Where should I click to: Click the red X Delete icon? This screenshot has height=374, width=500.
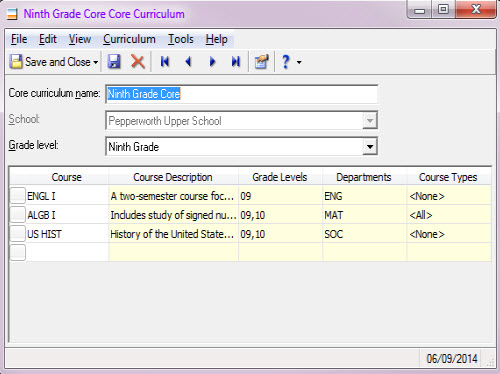(x=138, y=62)
